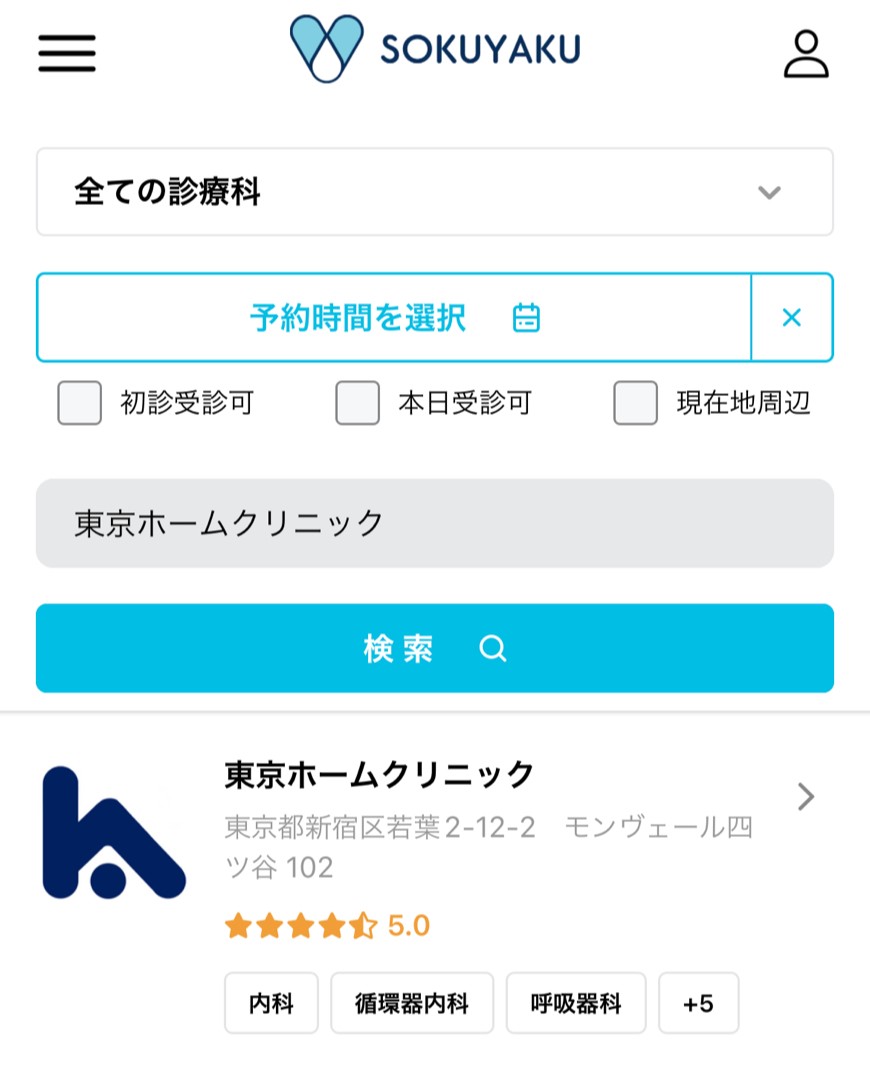
Task: Click the calendar icon beside 予約時間を選択
Action: pyautogui.click(x=526, y=318)
